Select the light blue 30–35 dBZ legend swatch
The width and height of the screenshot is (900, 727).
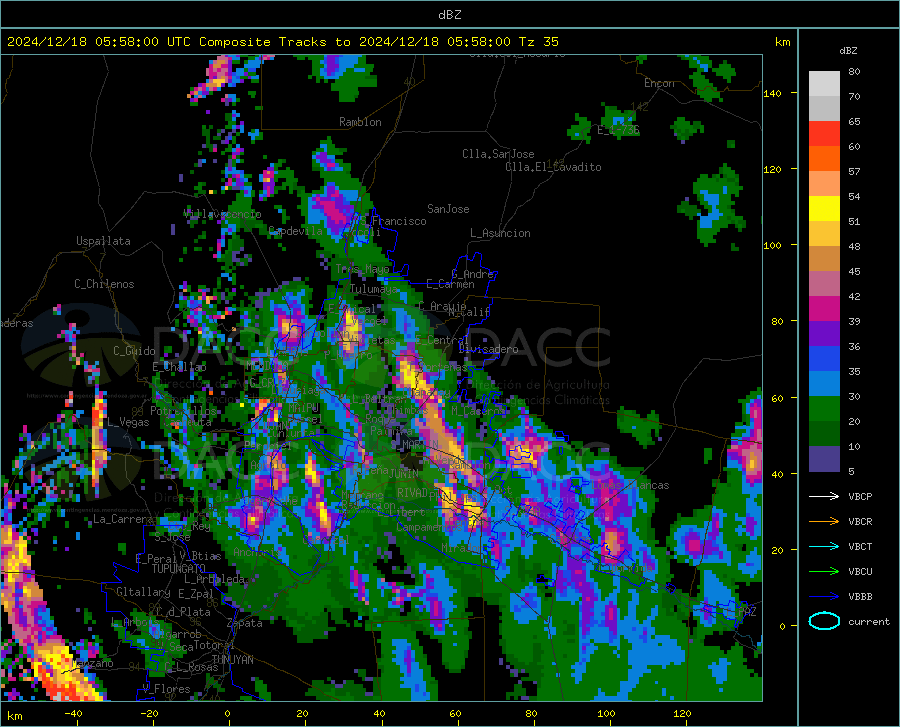point(824,384)
